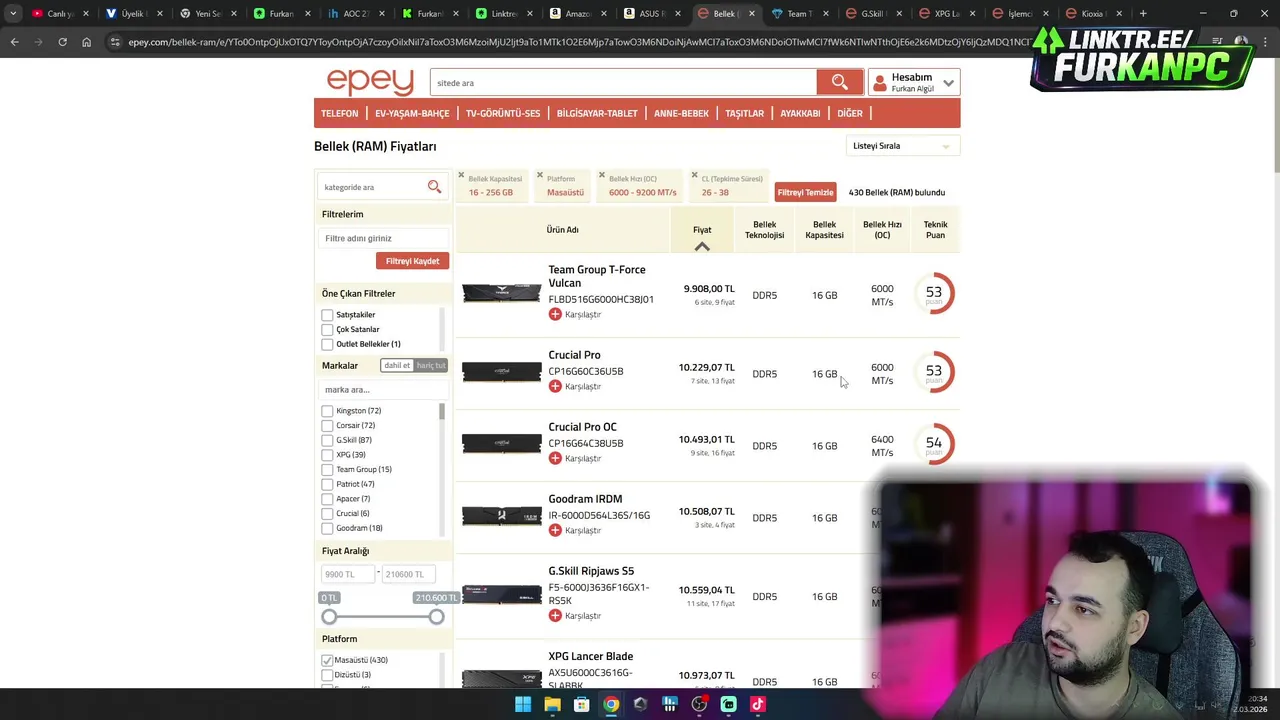Click Chrome icon in taskbar
The height and width of the screenshot is (720, 1280).
coord(611,704)
